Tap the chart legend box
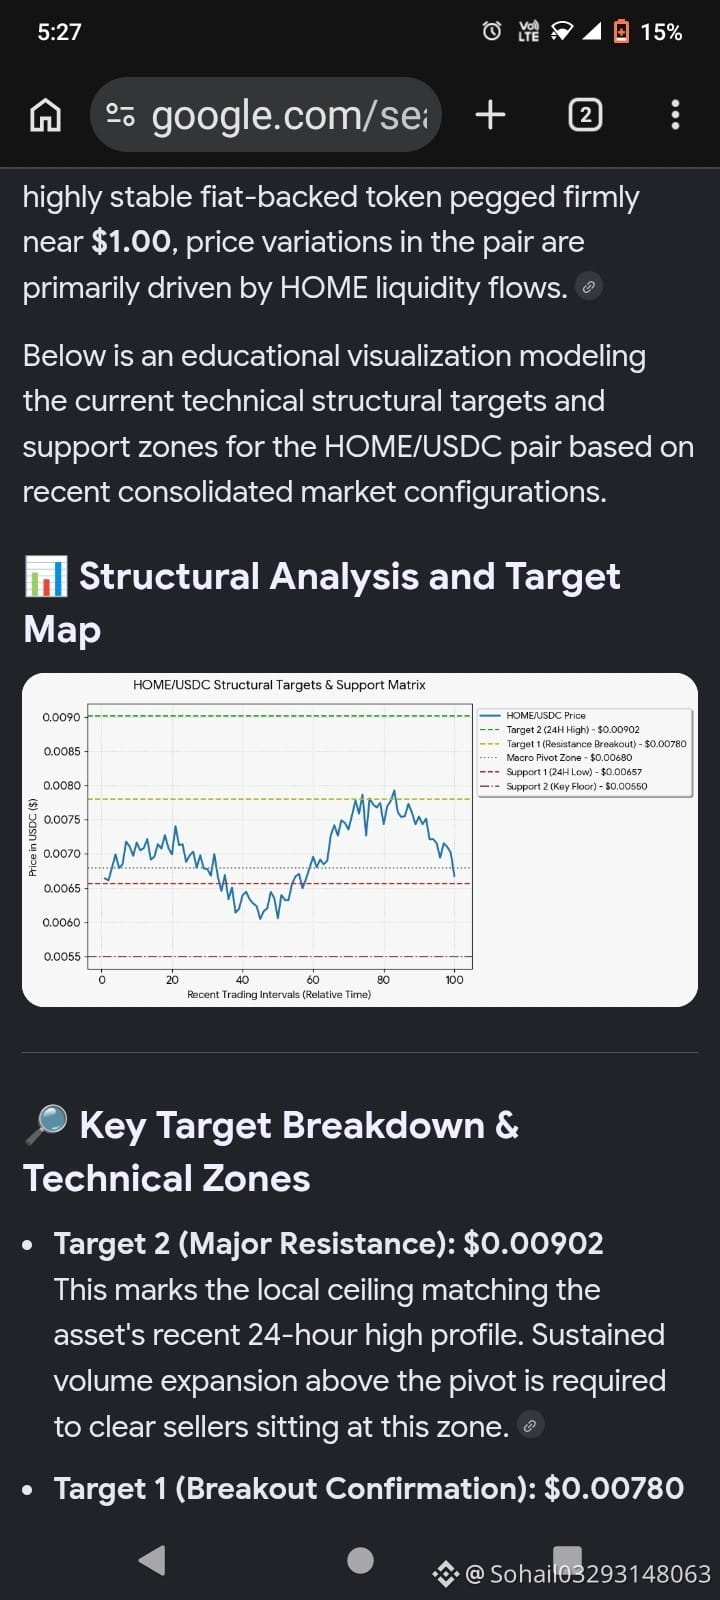The width and height of the screenshot is (720, 1600). [x=585, y=752]
